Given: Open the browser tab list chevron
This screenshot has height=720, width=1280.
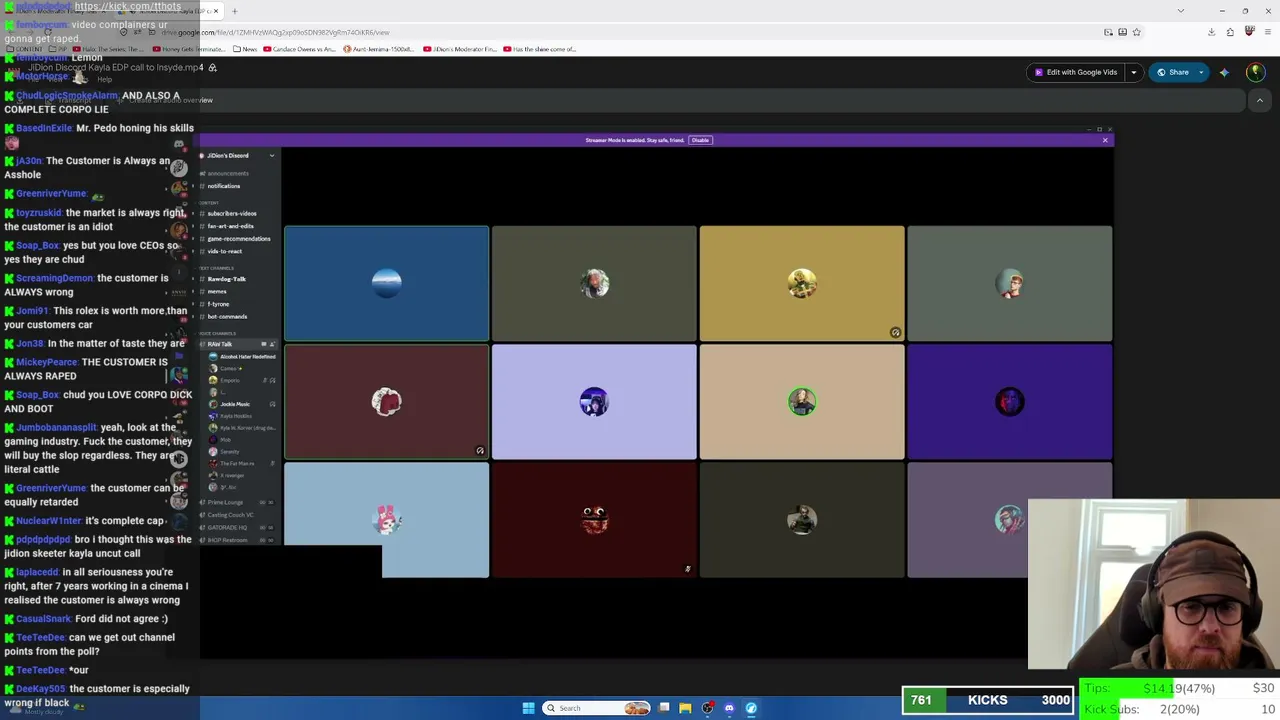Looking at the screenshot, I should coord(1181,11).
